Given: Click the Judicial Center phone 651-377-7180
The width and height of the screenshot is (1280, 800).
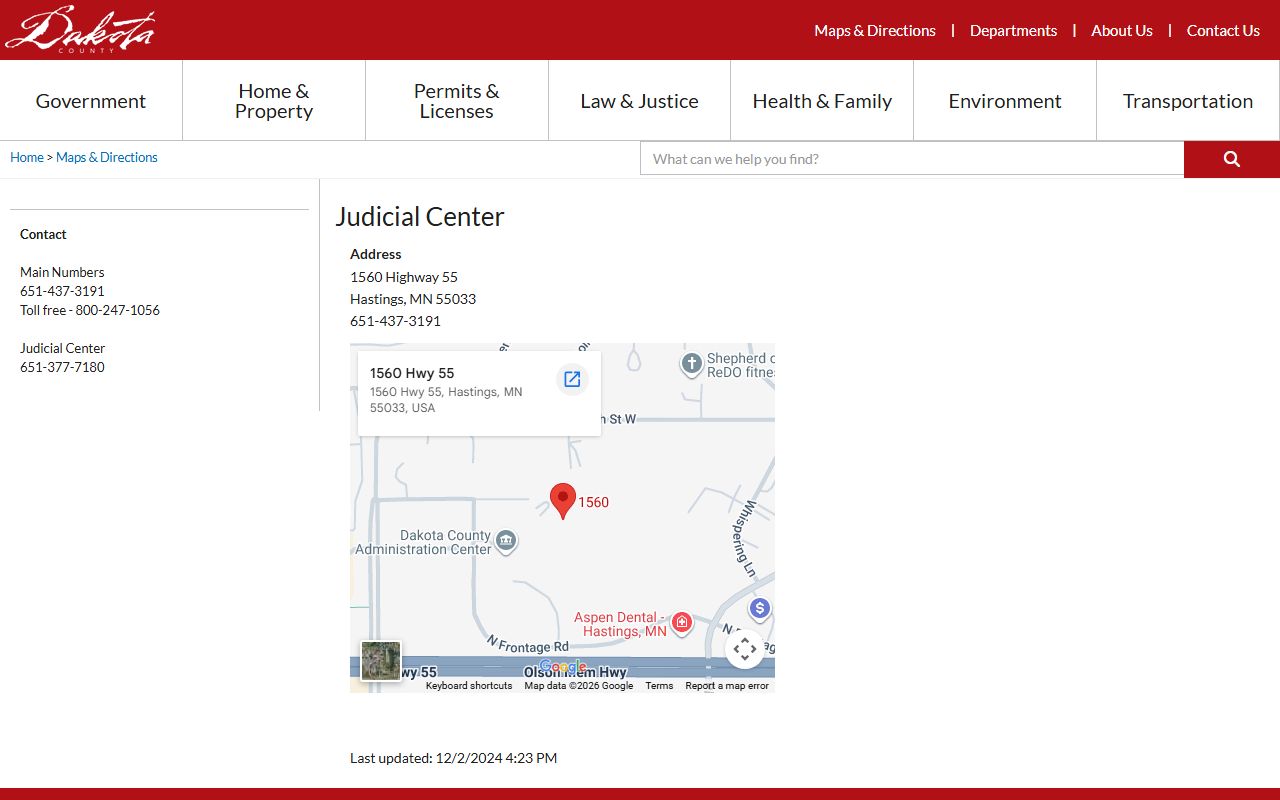Looking at the screenshot, I should coord(62,367).
